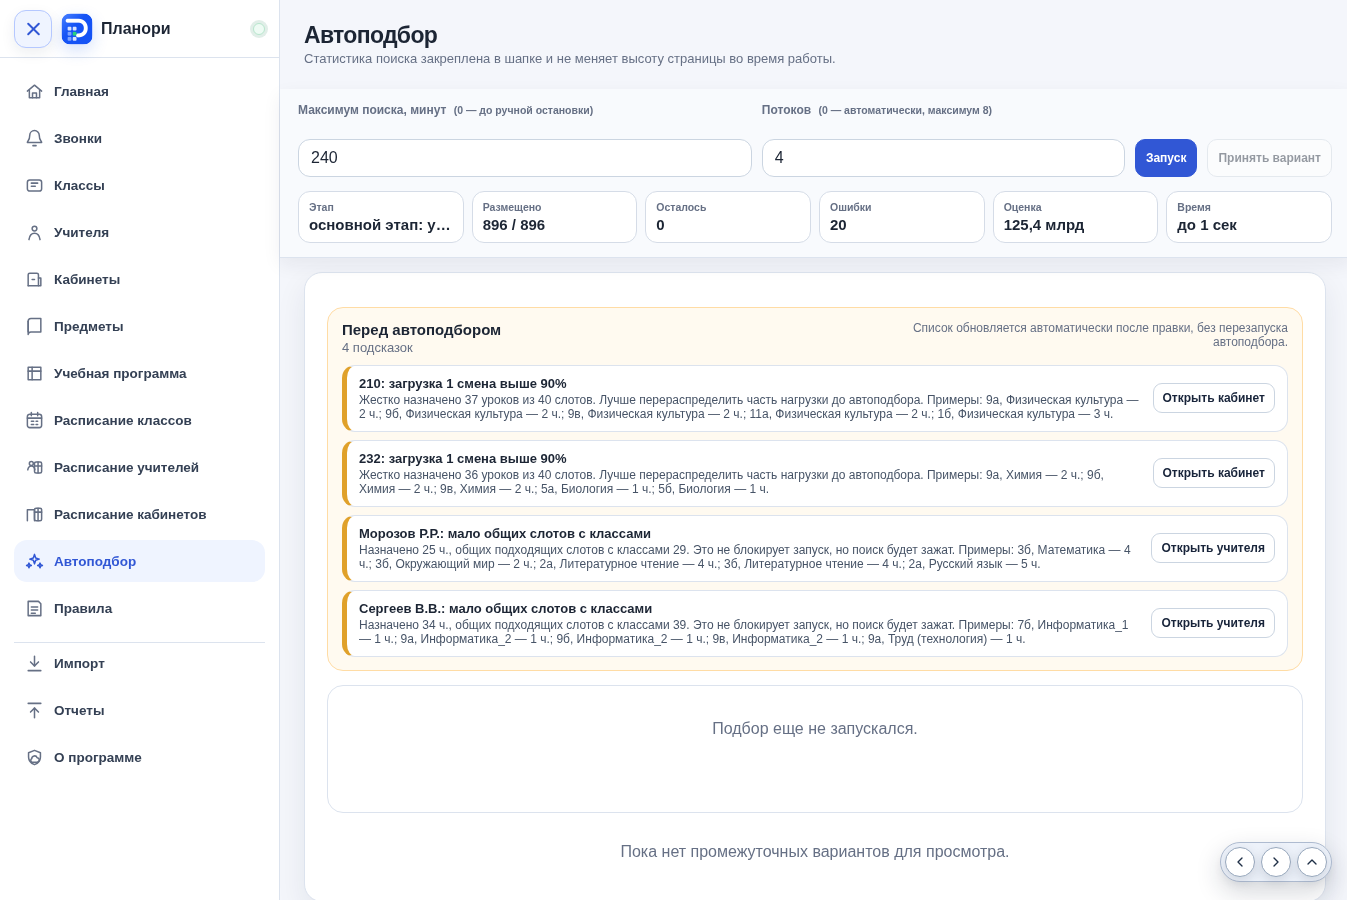
Task: Open Кабинеты in sidebar
Action: click(139, 279)
